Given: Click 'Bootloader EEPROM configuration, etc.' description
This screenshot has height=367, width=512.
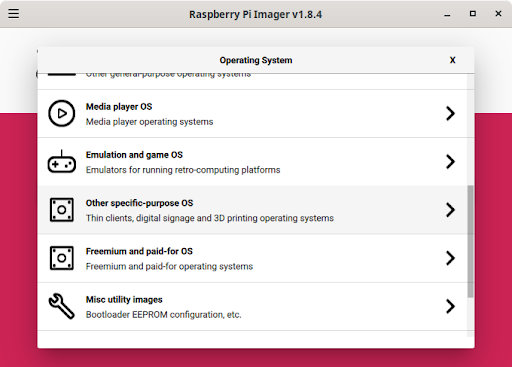Looking at the screenshot, I should [163, 315].
